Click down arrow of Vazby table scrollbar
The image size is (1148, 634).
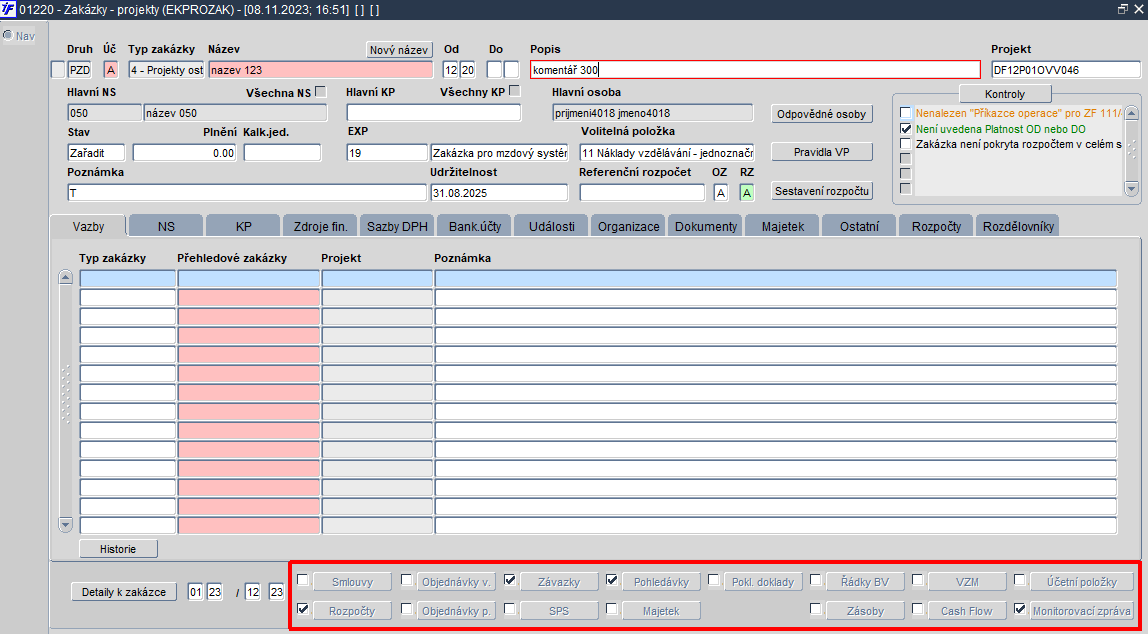[x=65, y=524]
